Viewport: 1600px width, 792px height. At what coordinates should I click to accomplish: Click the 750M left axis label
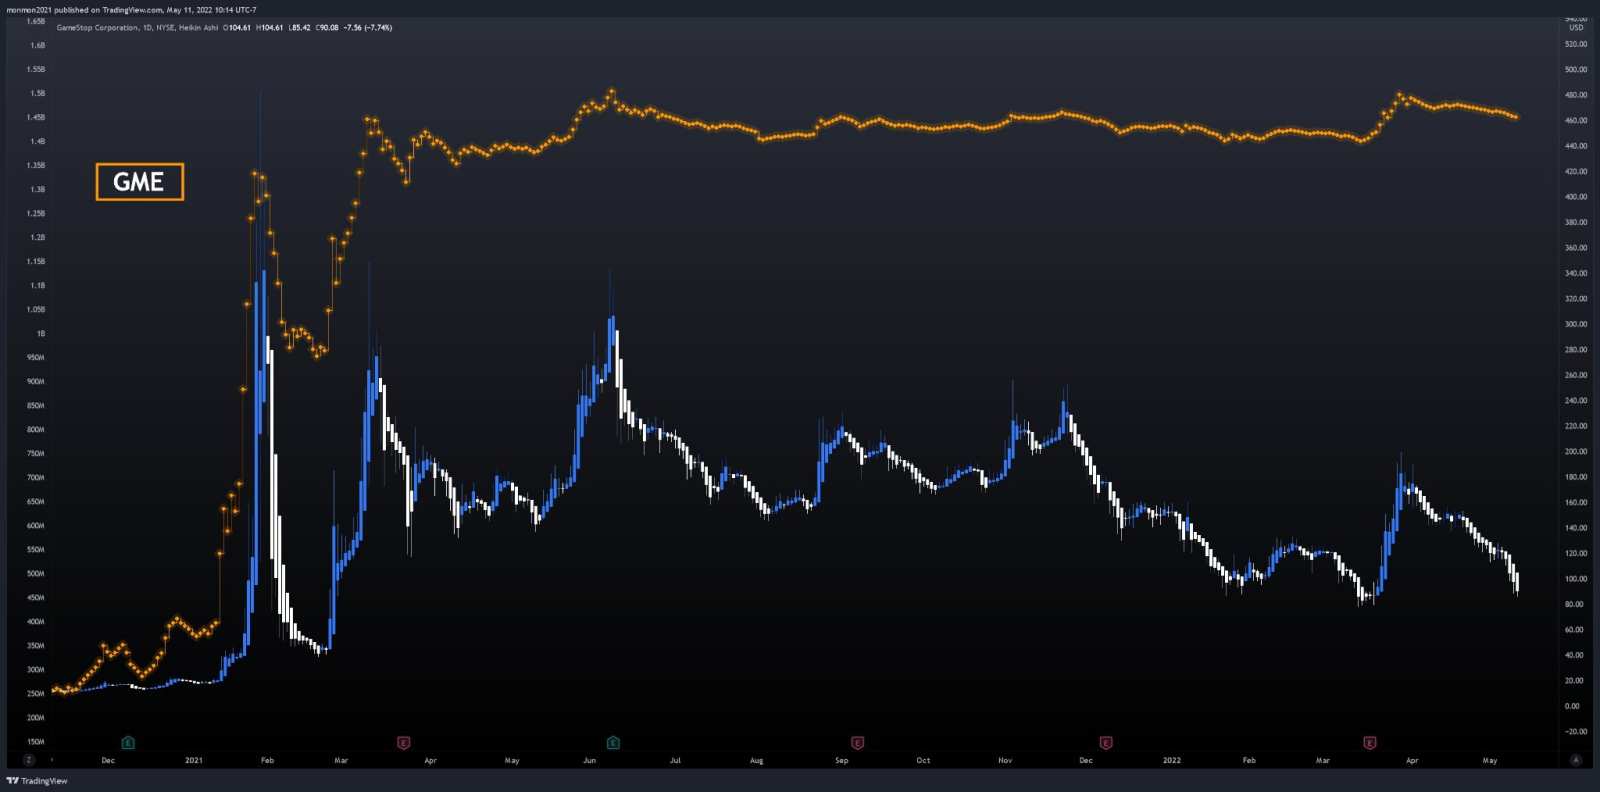(36, 454)
